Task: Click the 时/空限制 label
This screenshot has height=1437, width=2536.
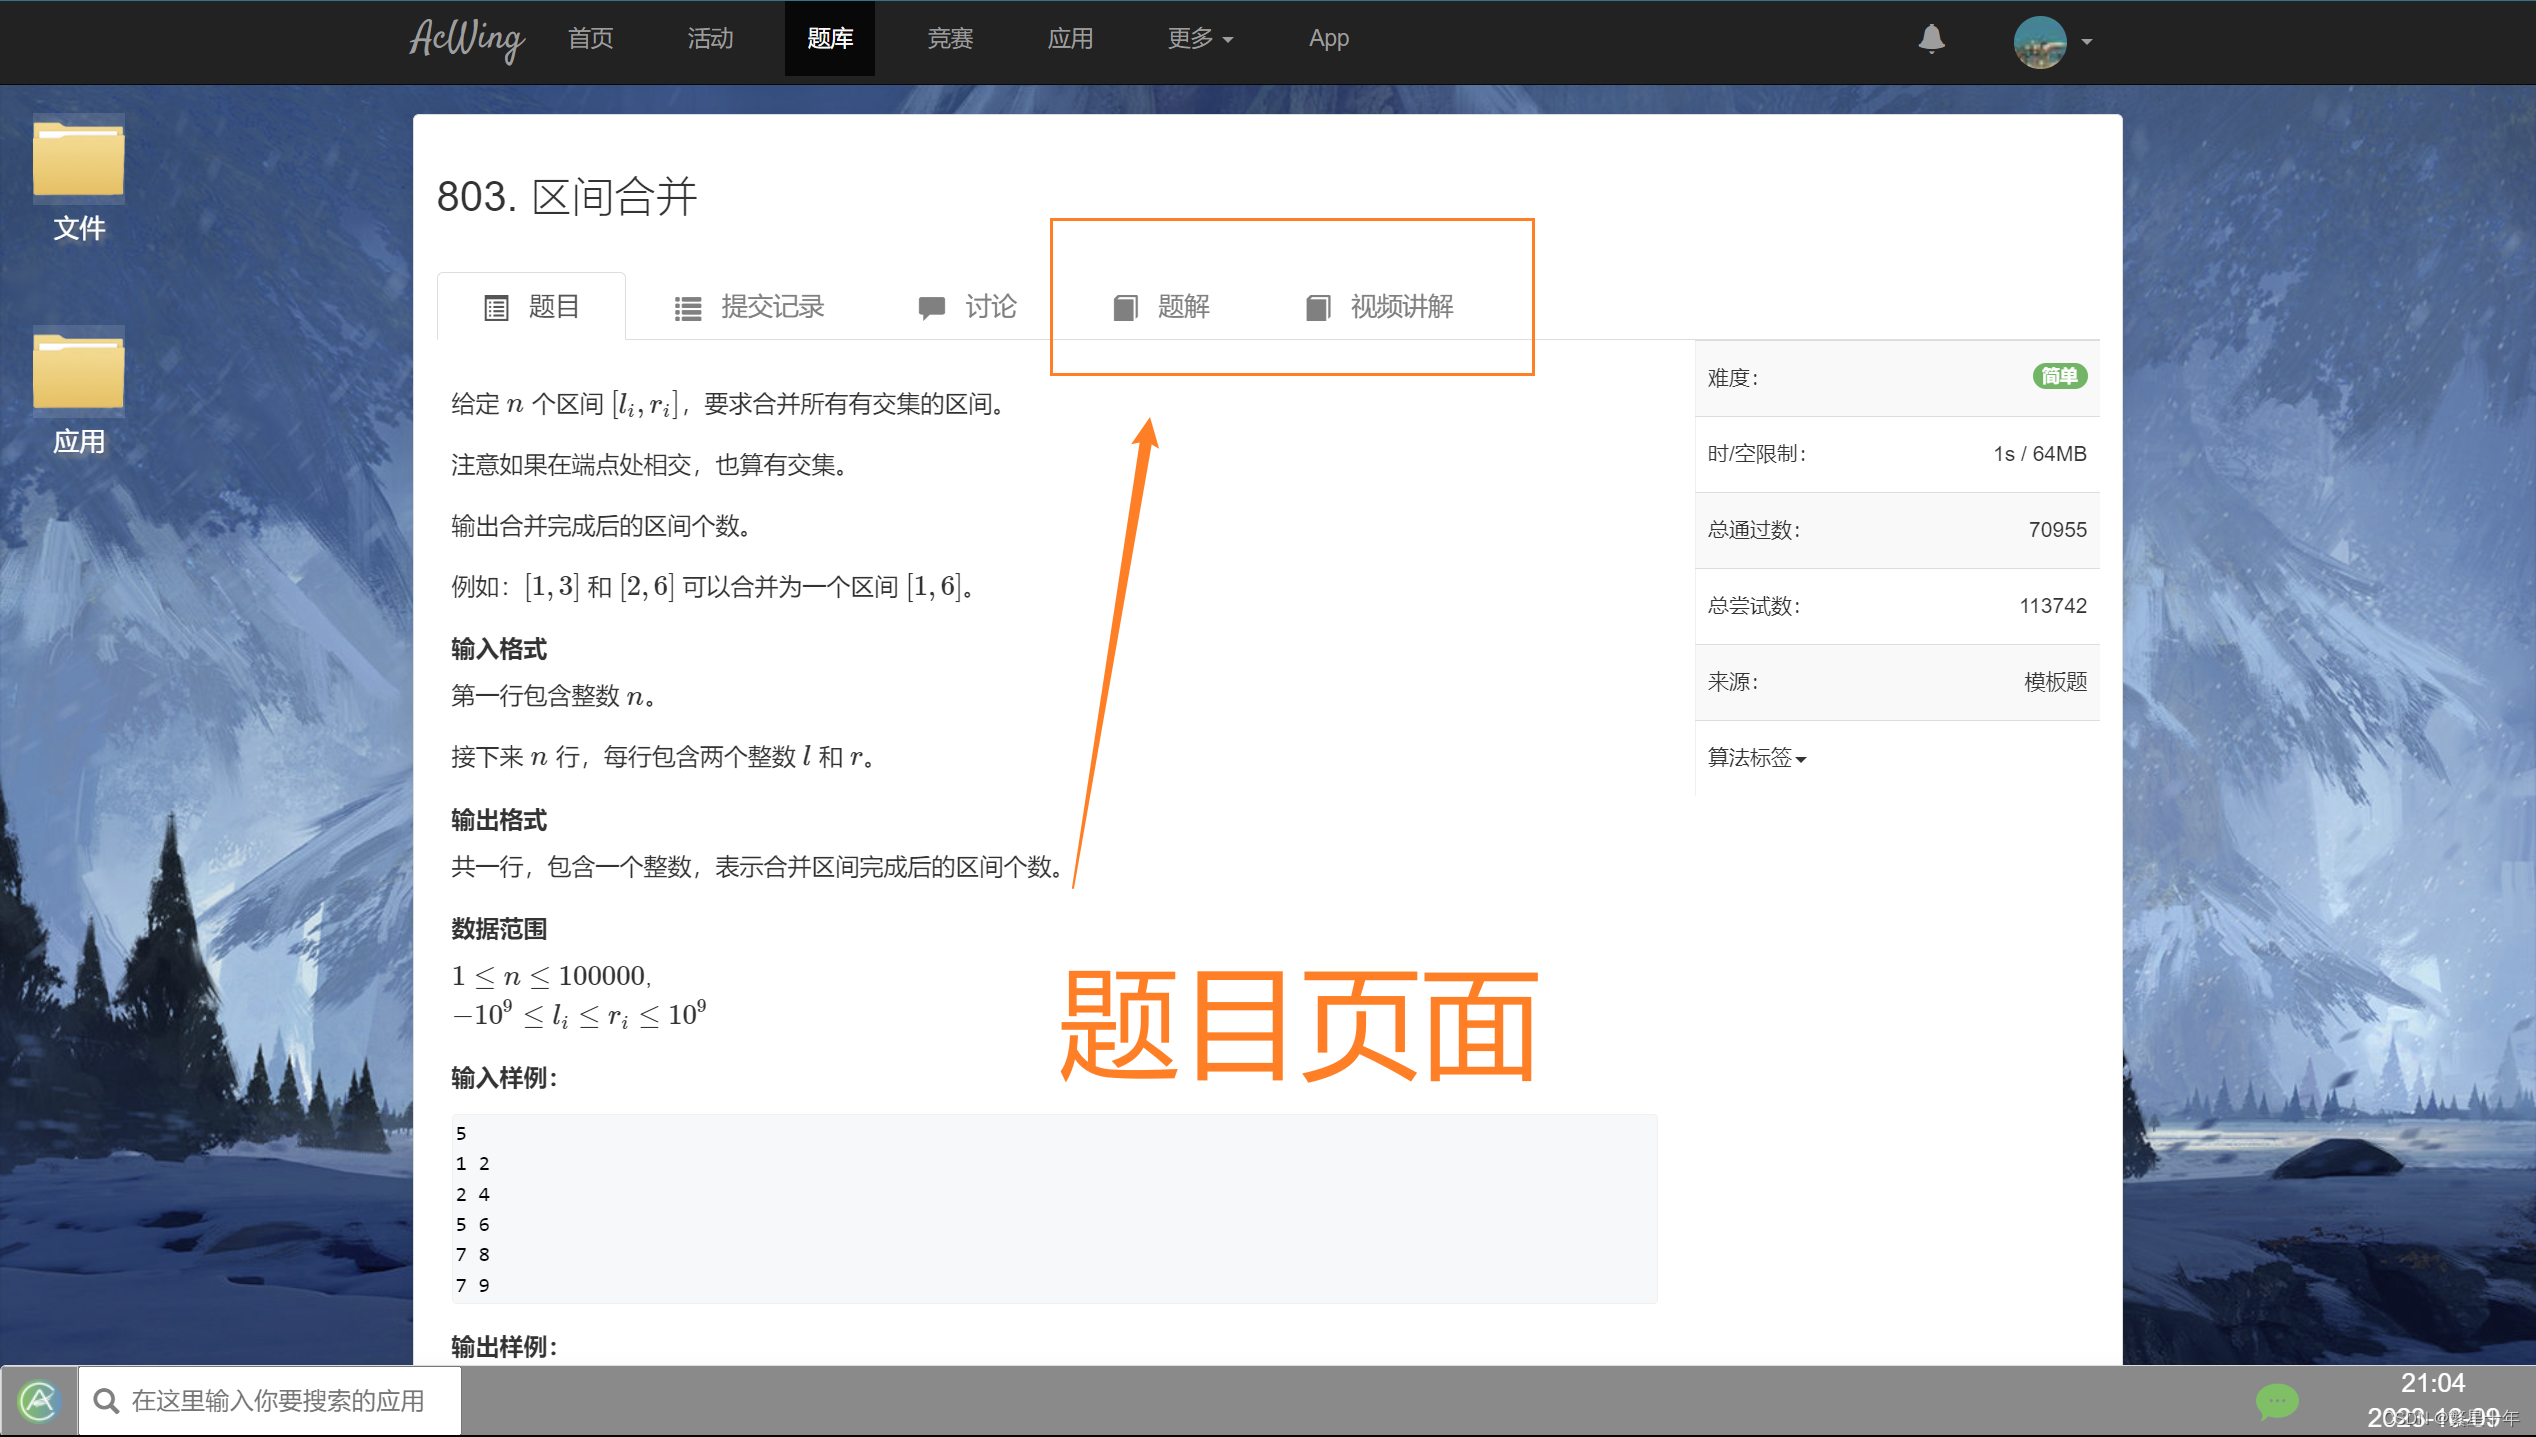Action: click(1757, 454)
